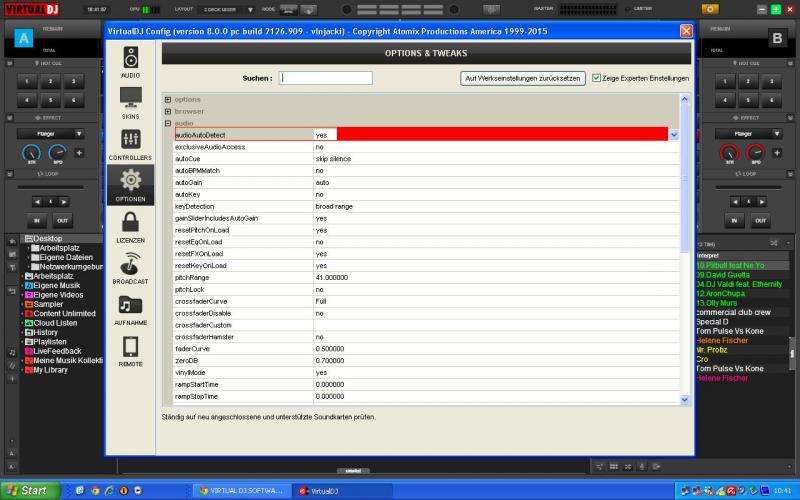Open the Skins settings section
This screenshot has width=800, height=500.
point(130,101)
